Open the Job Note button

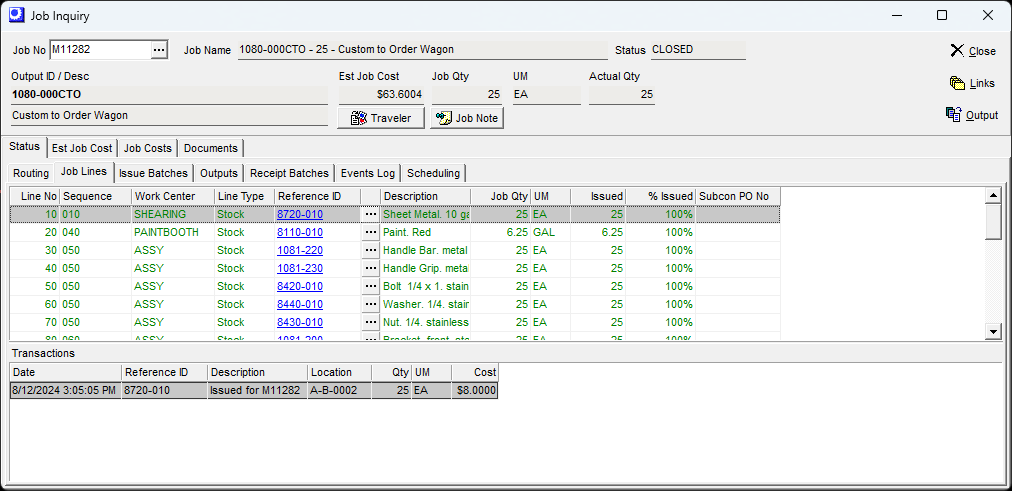pyautogui.click(x=467, y=118)
